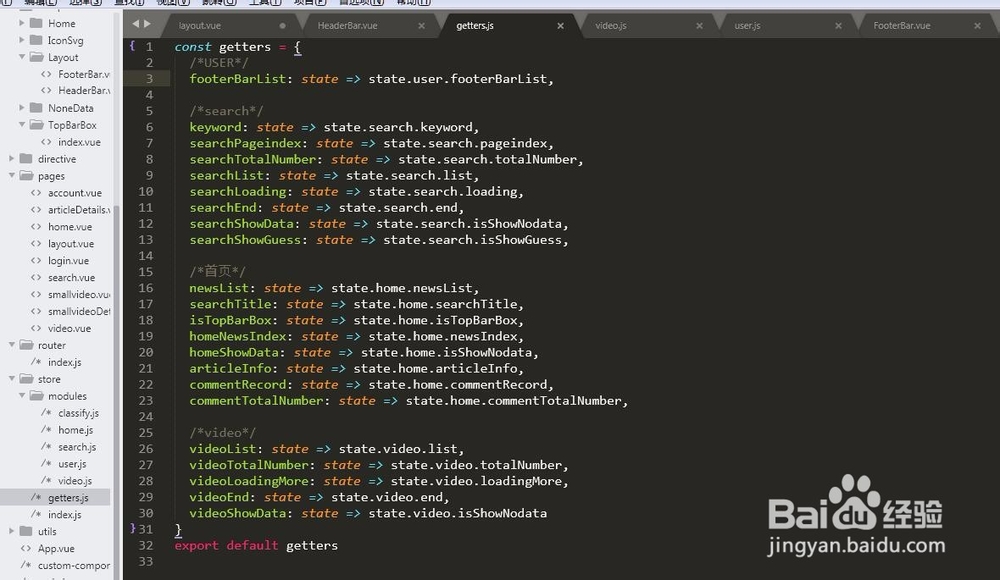The width and height of the screenshot is (1000, 580).
Task: Open the user.js tab
Action: coord(747,26)
